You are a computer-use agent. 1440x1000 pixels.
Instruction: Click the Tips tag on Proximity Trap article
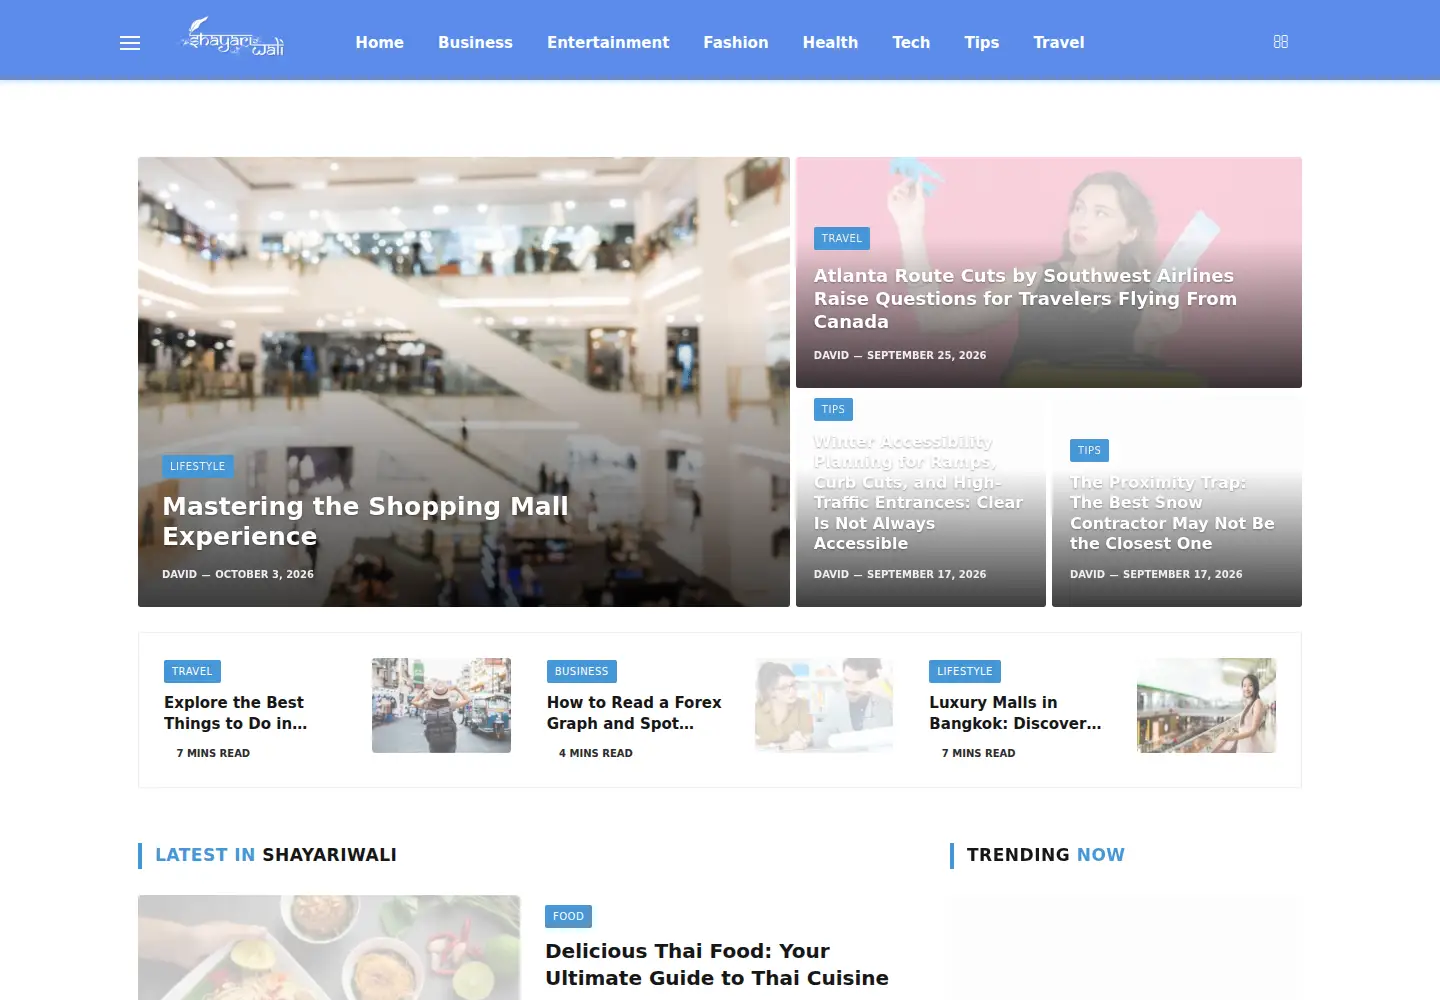click(1089, 450)
